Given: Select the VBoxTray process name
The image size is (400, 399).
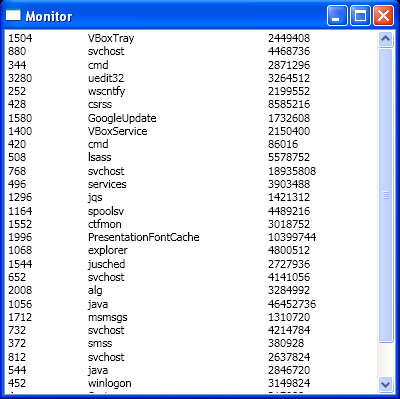Looking at the screenshot, I should tap(111, 38).
